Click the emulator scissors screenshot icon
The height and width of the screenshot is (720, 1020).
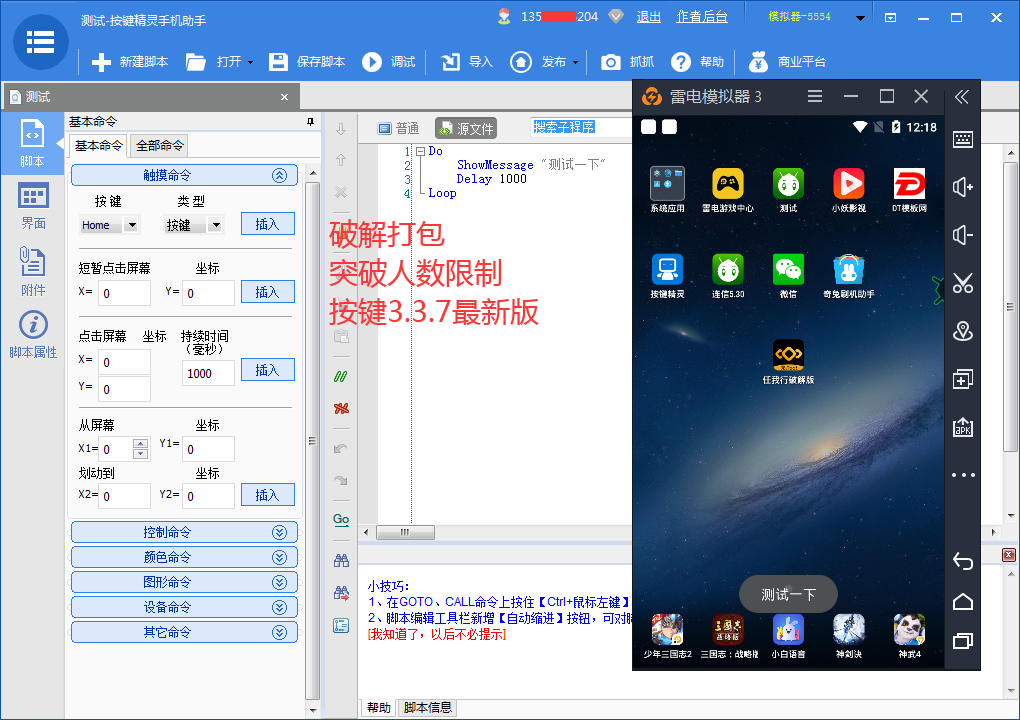tap(963, 283)
